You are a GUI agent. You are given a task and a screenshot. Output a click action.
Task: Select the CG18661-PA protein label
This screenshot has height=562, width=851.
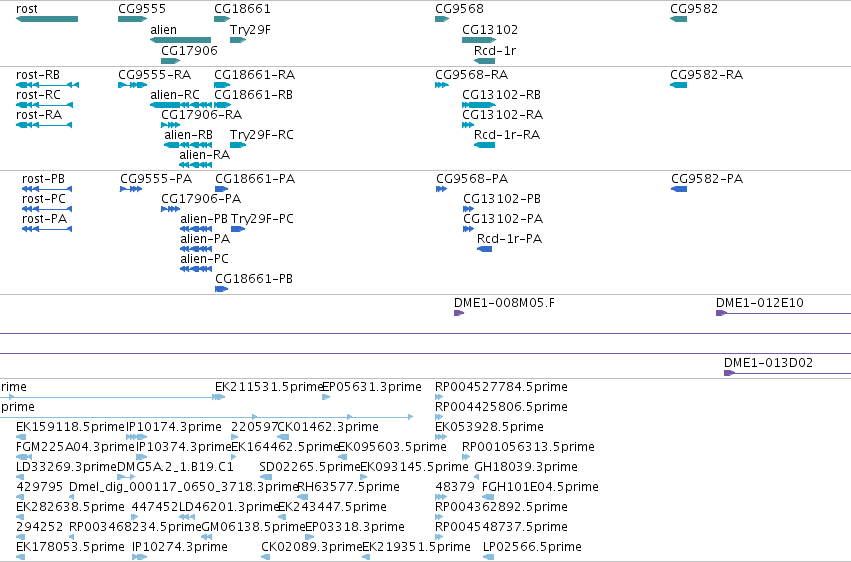pyautogui.click(x=255, y=178)
